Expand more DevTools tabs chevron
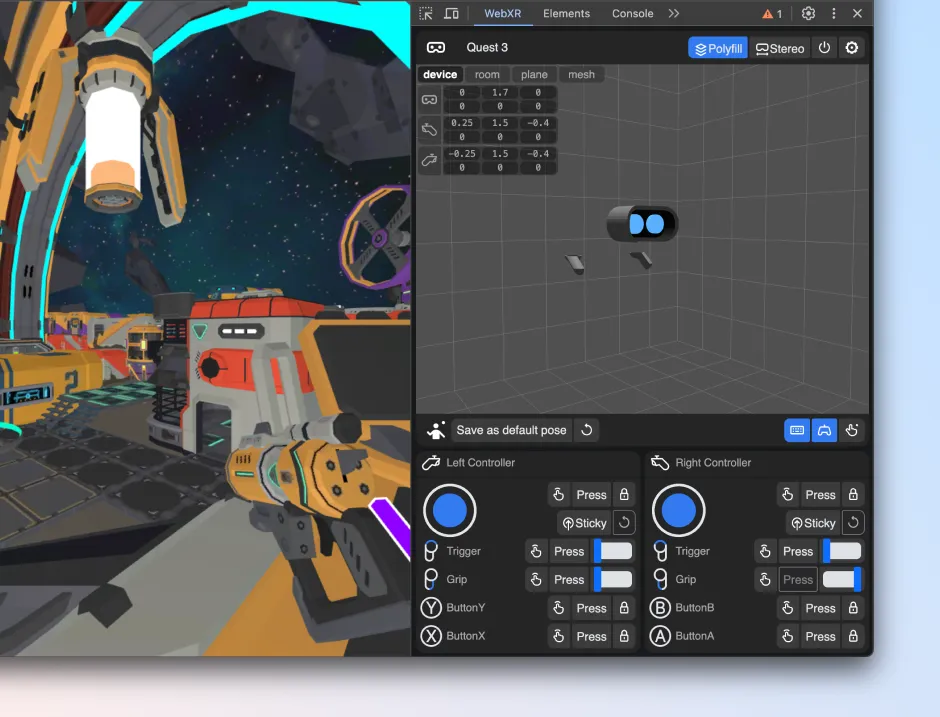This screenshot has height=717, width=940. coord(674,13)
